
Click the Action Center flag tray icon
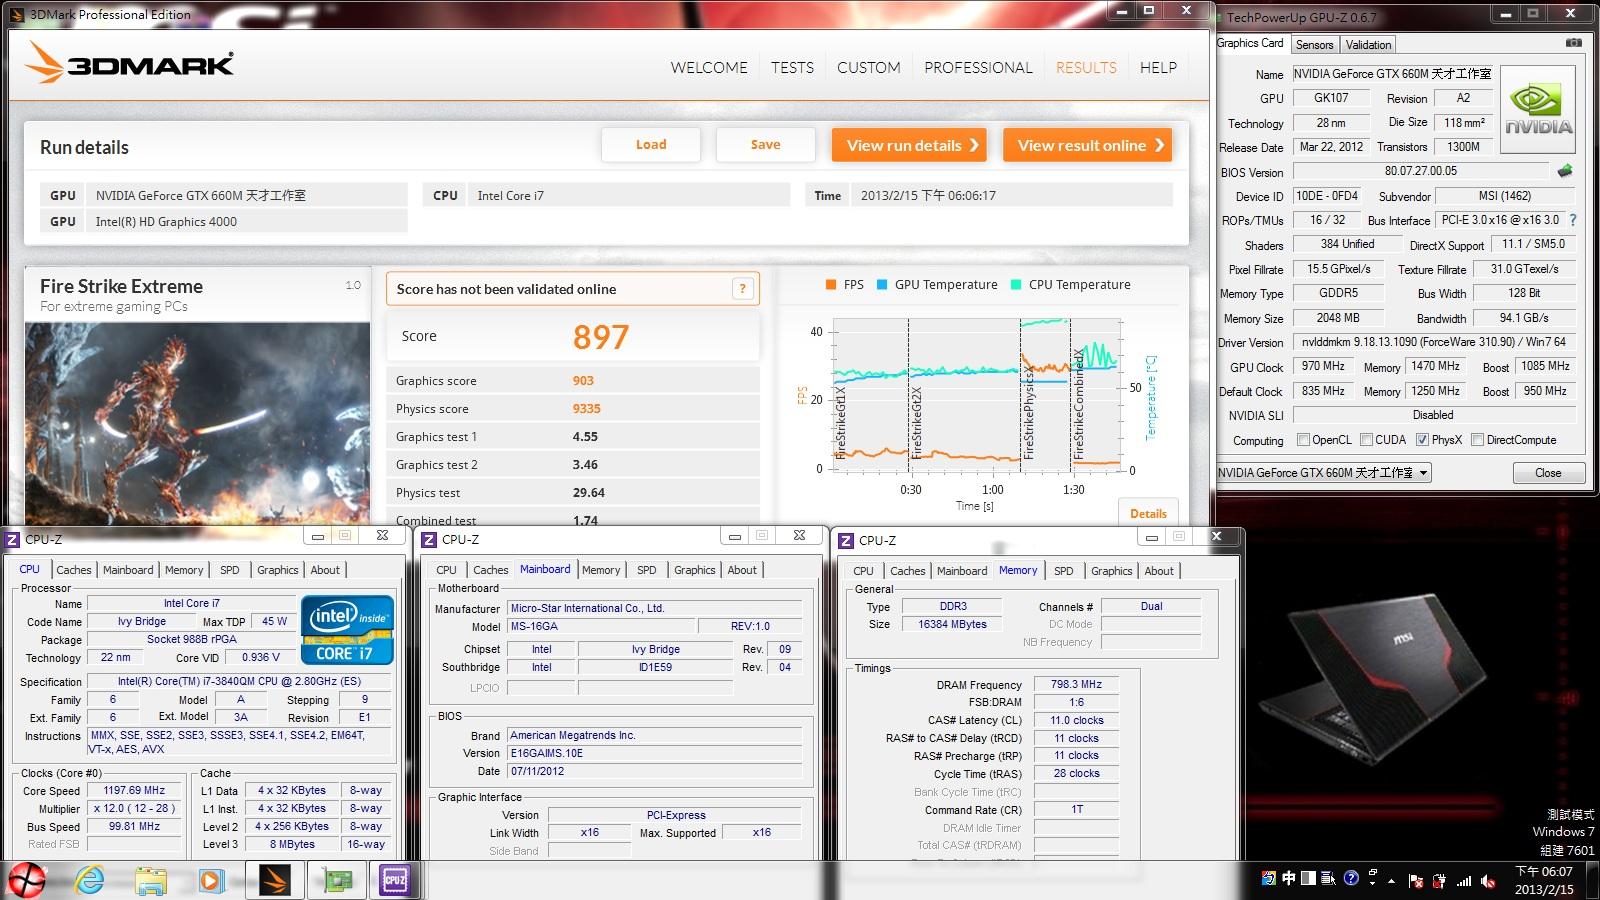[x=1416, y=881]
